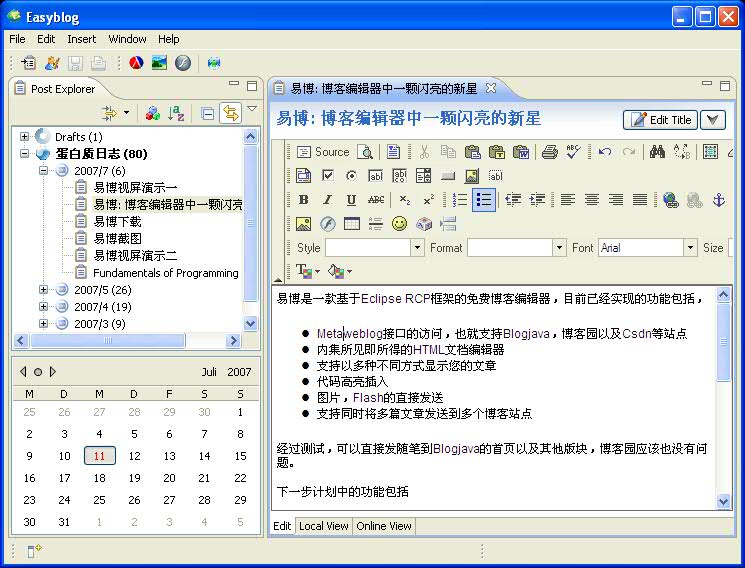The image size is (745, 568).
Task: Open the Style dropdown
Action: pos(417,248)
